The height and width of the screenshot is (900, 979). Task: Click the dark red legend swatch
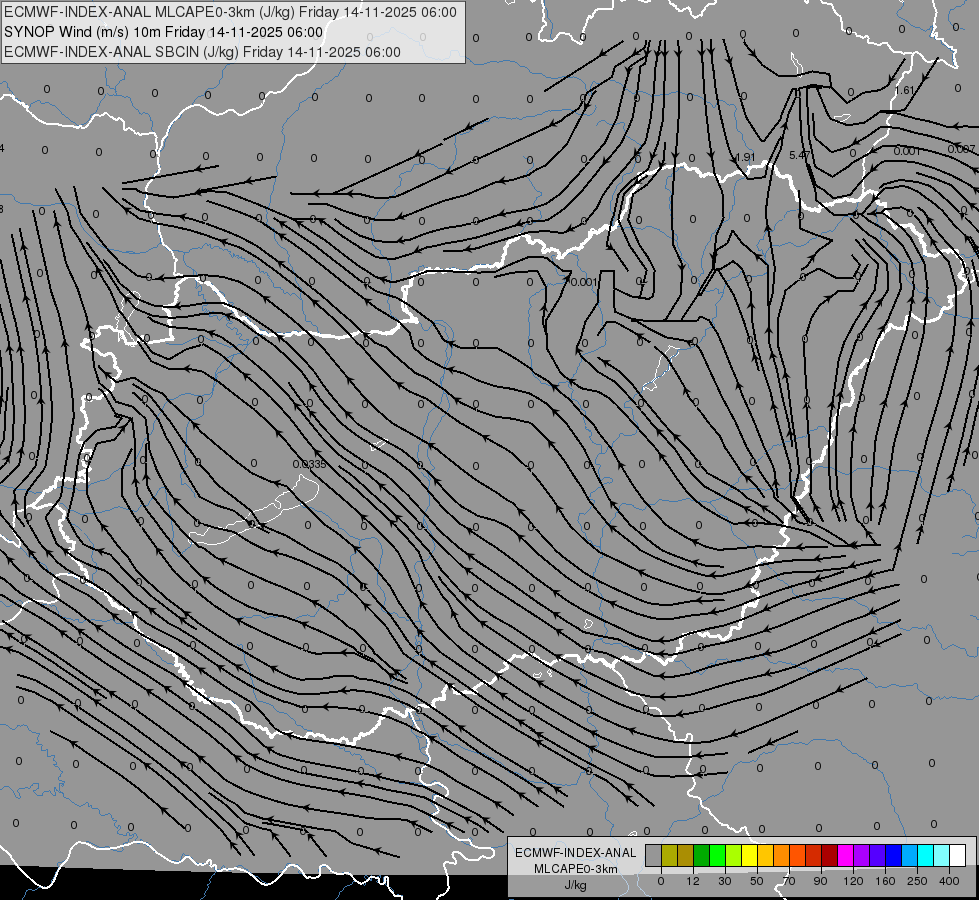point(829,855)
